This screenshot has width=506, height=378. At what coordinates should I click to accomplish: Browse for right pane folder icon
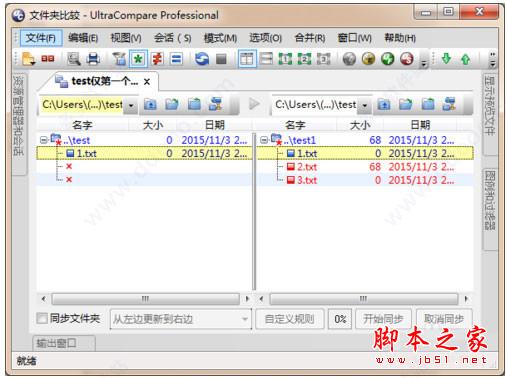click(x=406, y=105)
